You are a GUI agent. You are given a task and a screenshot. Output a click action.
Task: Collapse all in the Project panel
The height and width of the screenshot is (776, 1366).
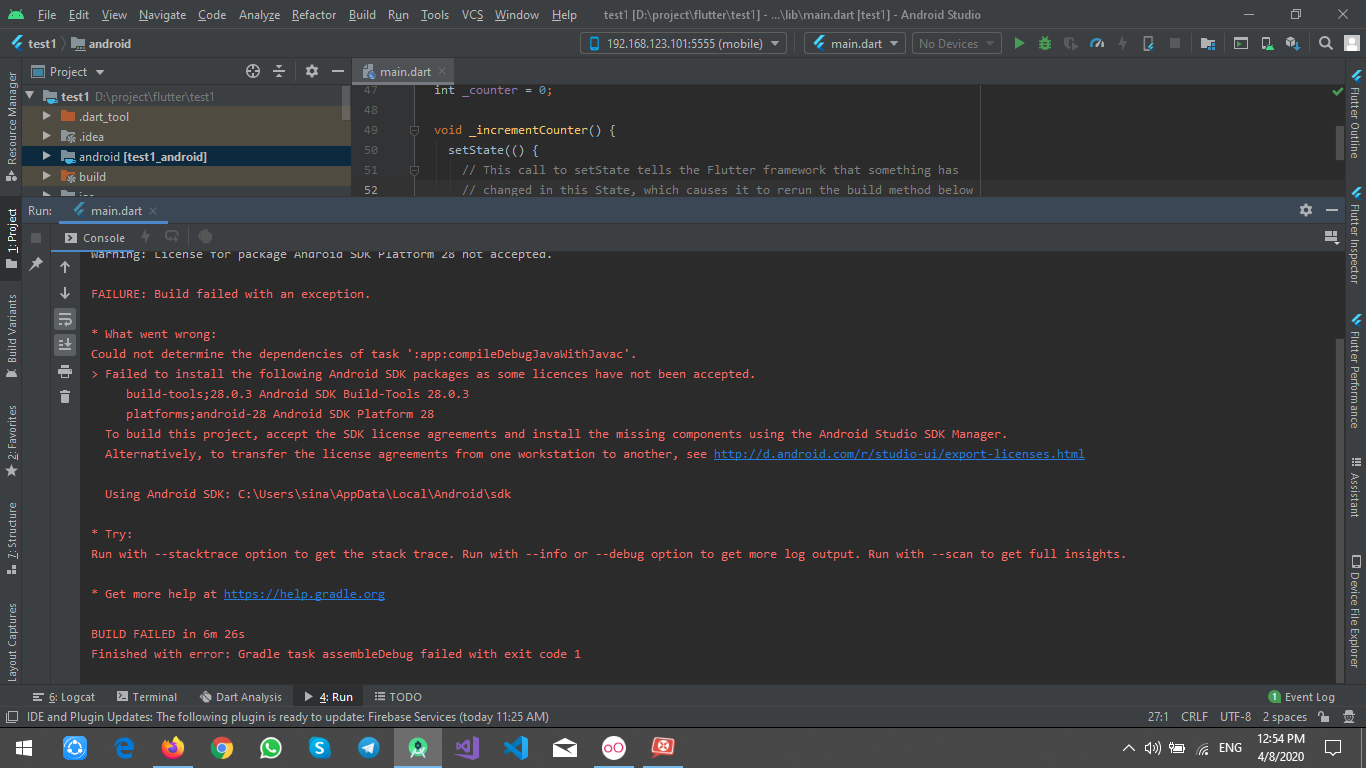279,71
